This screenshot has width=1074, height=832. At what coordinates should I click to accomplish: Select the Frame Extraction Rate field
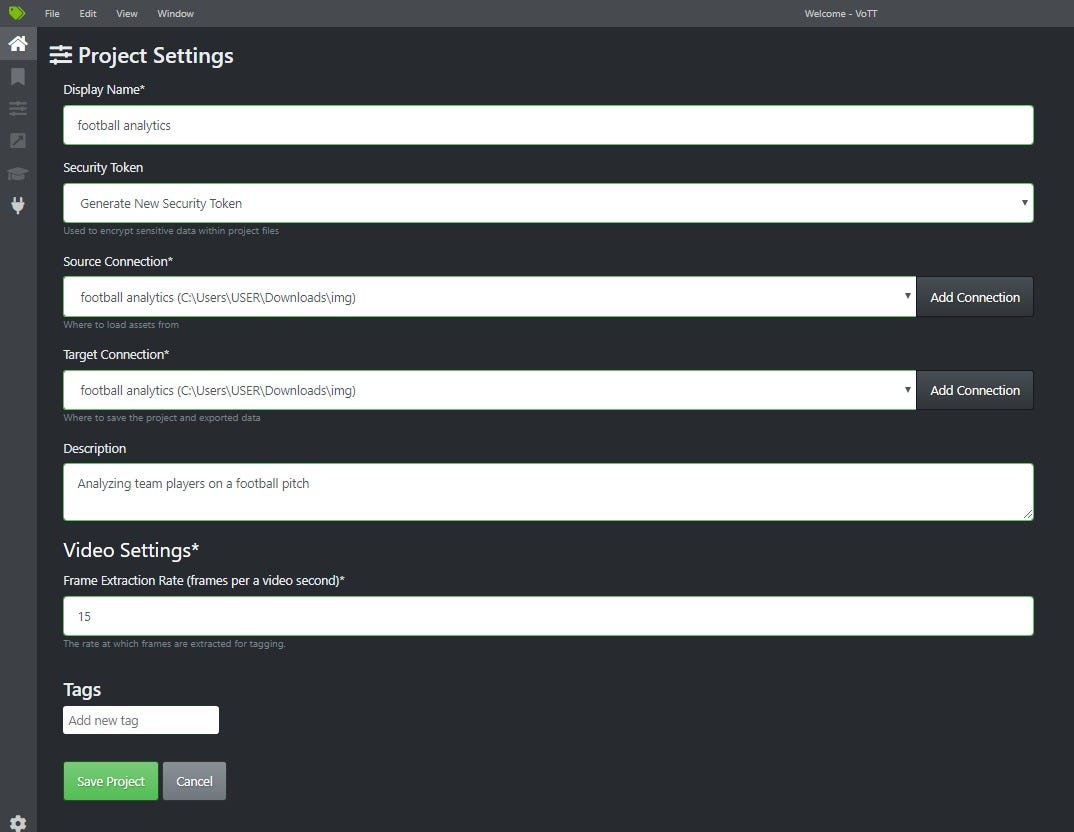point(548,616)
